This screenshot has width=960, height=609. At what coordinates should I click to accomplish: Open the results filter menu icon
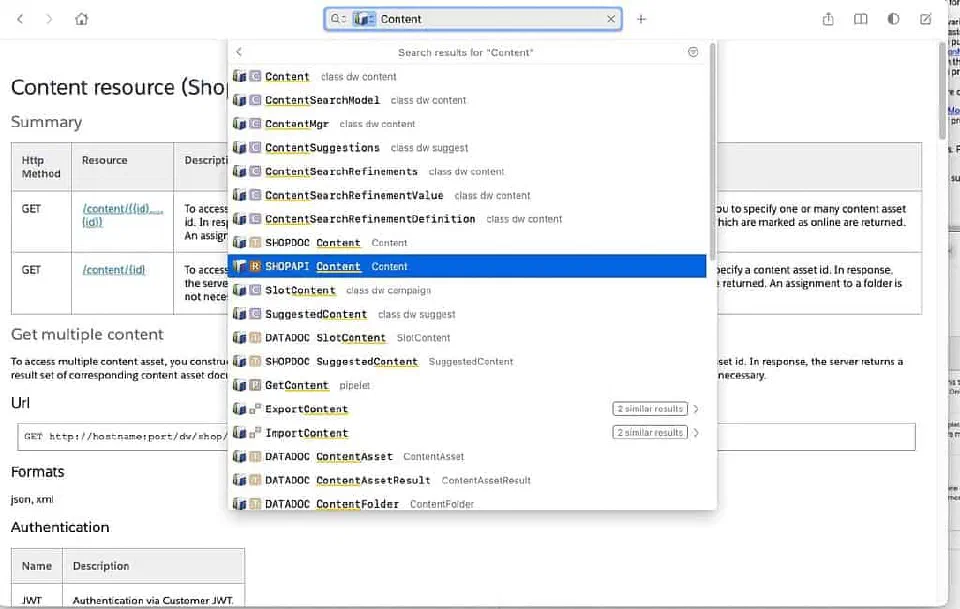692,52
